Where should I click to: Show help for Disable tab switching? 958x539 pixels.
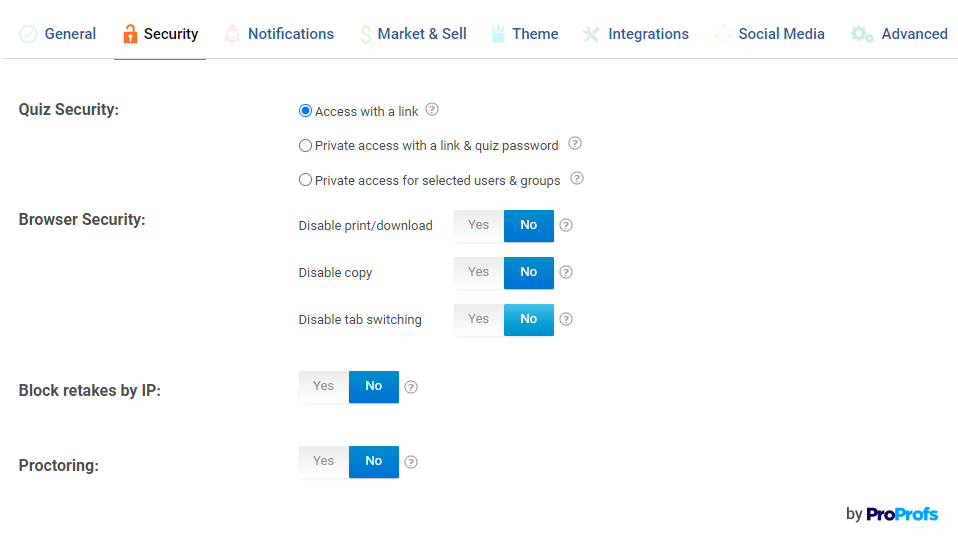coord(566,319)
